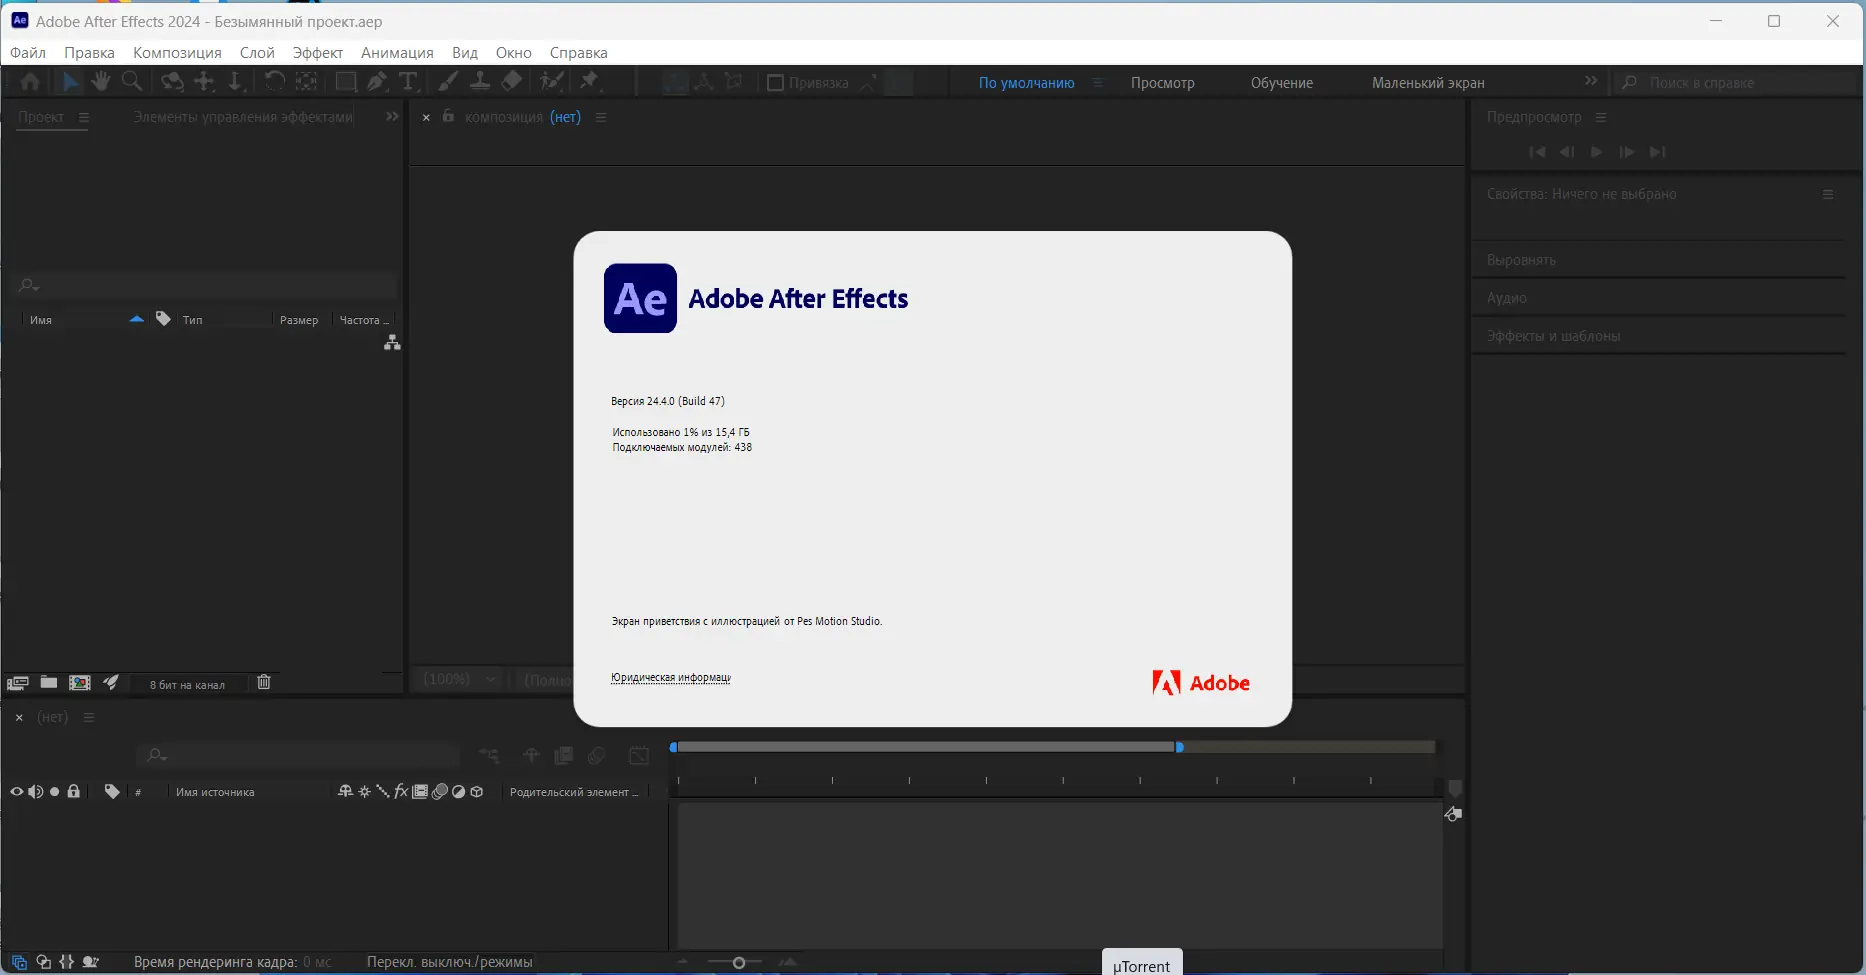This screenshot has height=975, width=1866.
Task: Select the Clone Stamp tool
Action: coord(480,82)
